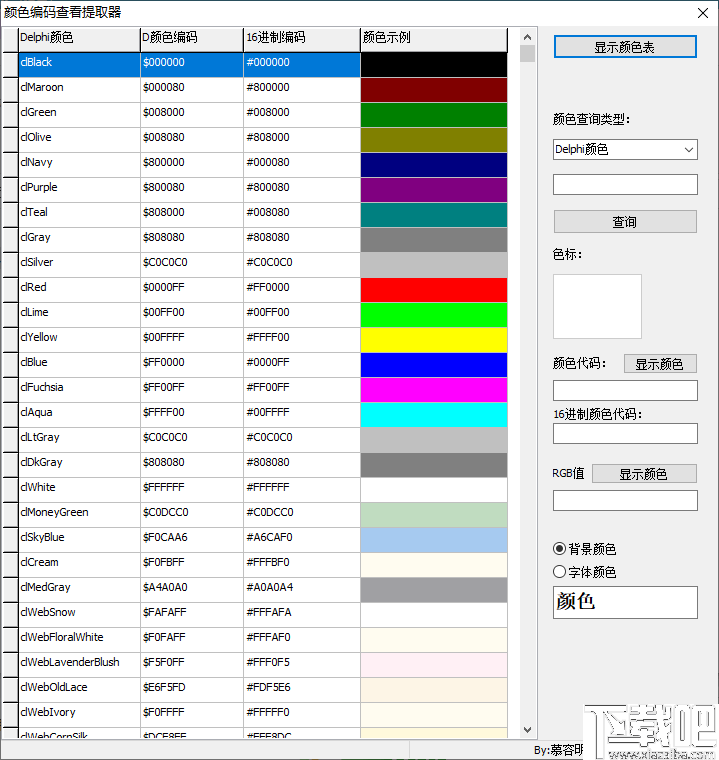Click the 16进制编码 column header
Viewport: 719px width, 760px height.
click(302, 38)
